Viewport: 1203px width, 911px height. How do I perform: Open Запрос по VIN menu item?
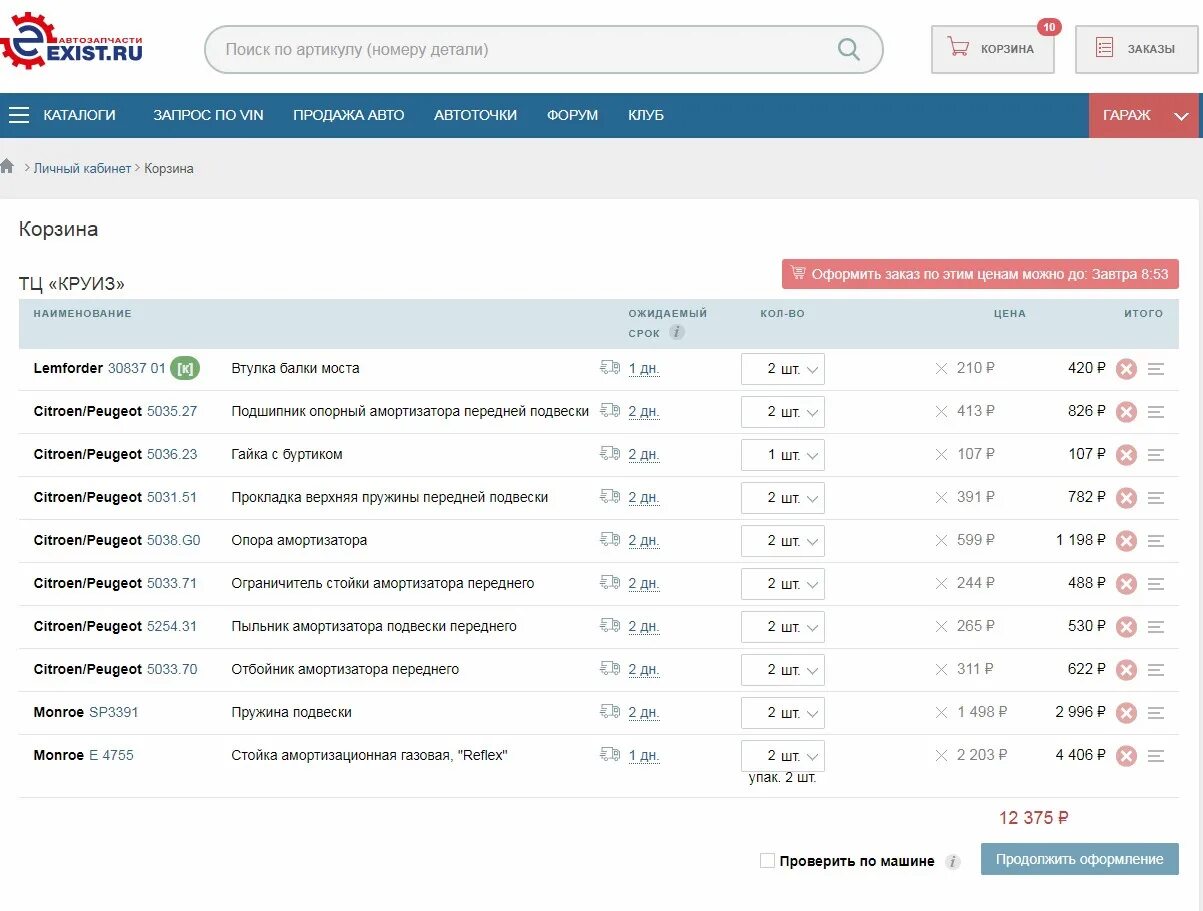click(208, 115)
